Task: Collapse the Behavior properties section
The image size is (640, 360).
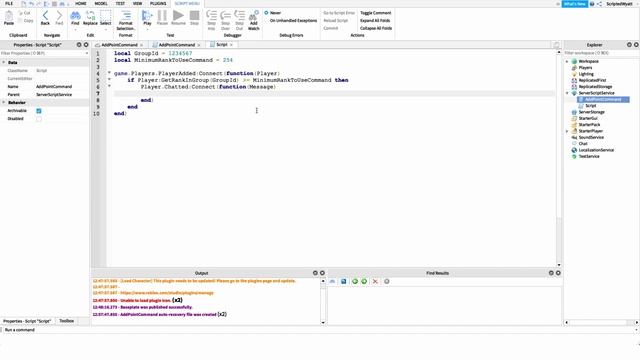Action: click(x=4, y=102)
